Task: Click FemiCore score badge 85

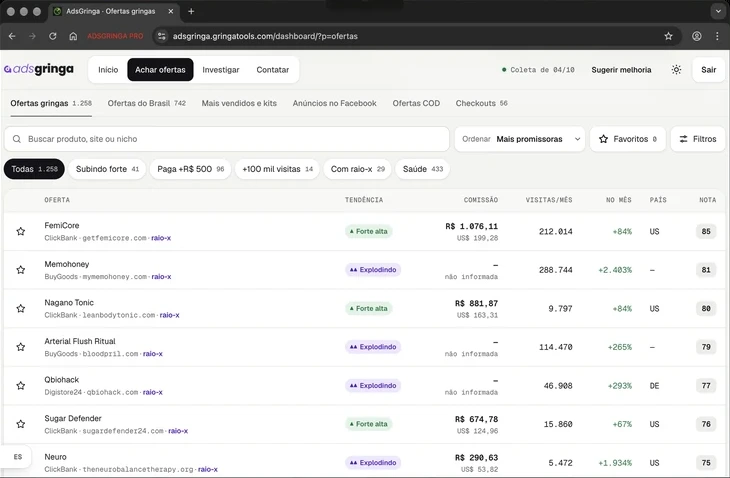Action: (706, 231)
